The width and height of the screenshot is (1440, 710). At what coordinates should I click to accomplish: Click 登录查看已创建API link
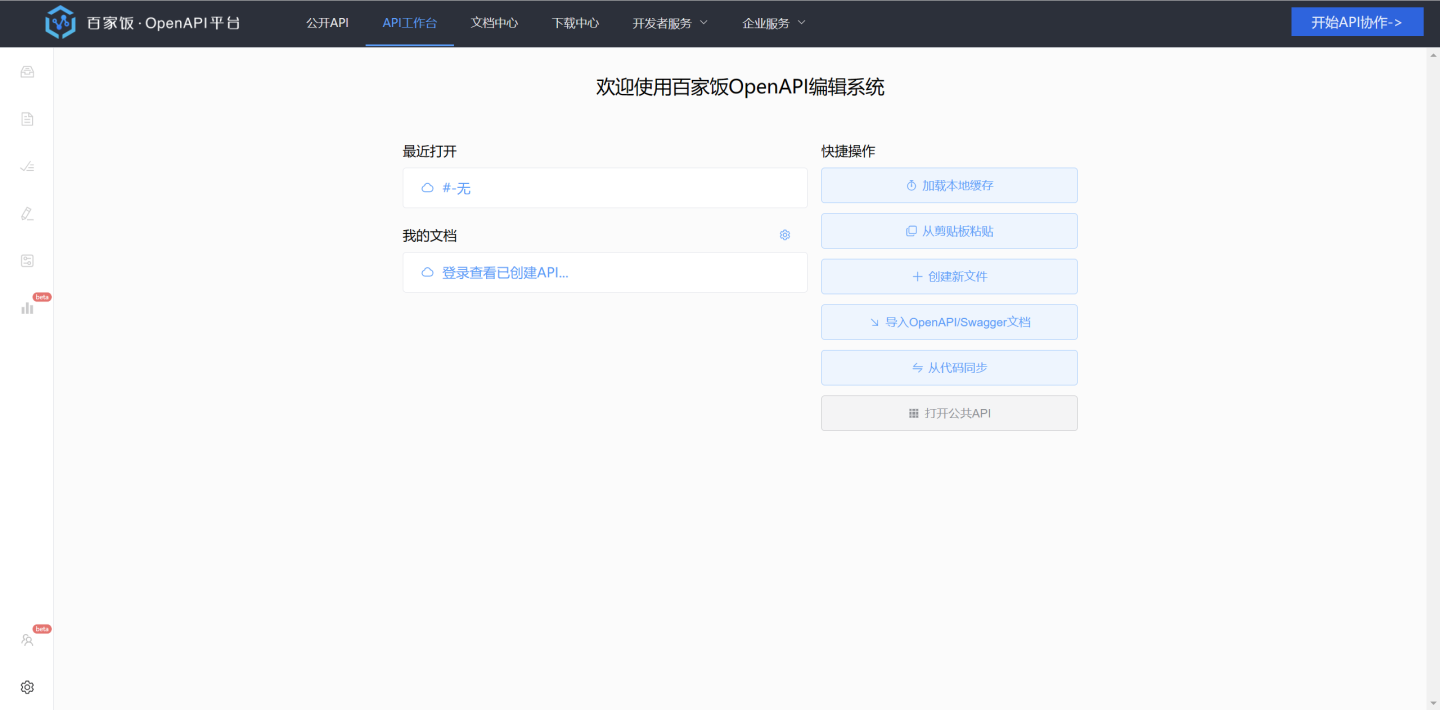tap(605, 272)
